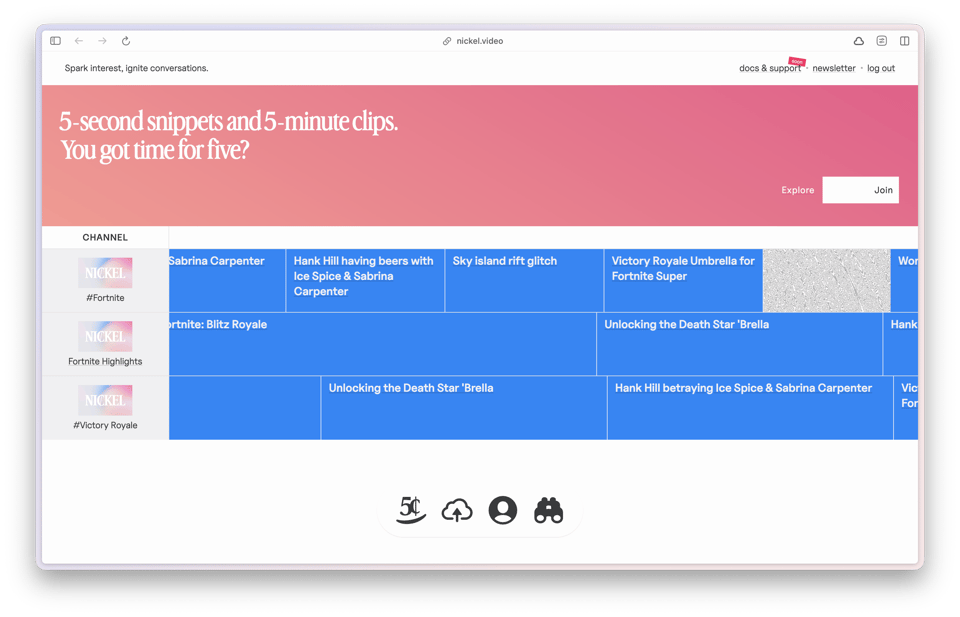The width and height of the screenshot is (960, 617).
Task: Click the binoculars explore icon
Action: [548, 511]
